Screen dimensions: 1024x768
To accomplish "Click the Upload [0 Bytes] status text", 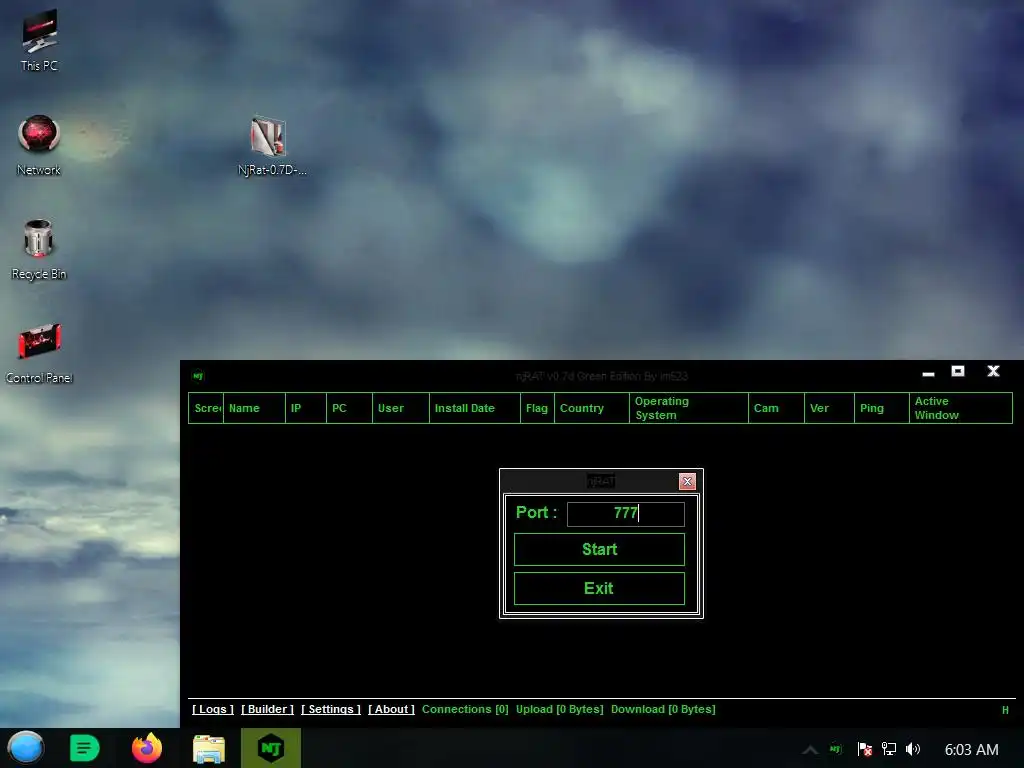I will [x=560, y=709].
